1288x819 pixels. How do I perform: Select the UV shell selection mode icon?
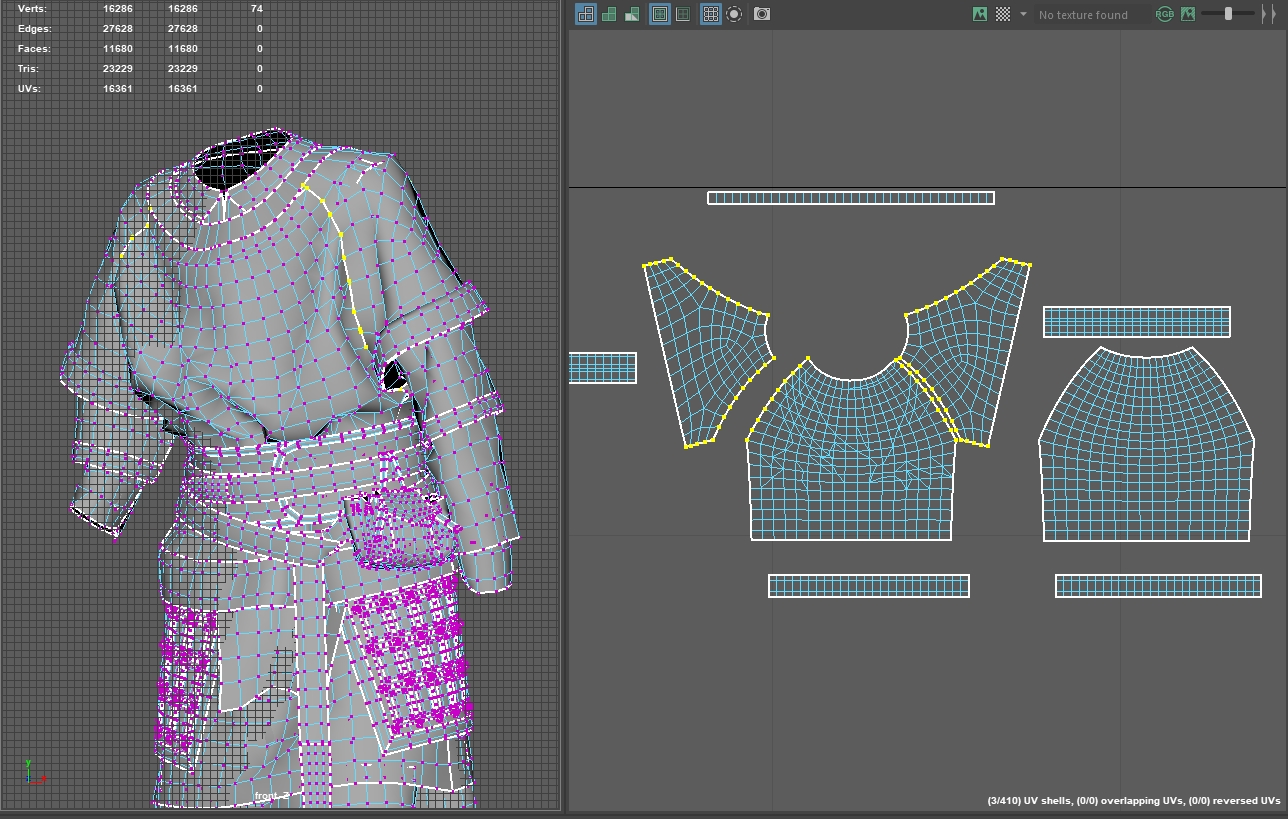coord(586,14)
